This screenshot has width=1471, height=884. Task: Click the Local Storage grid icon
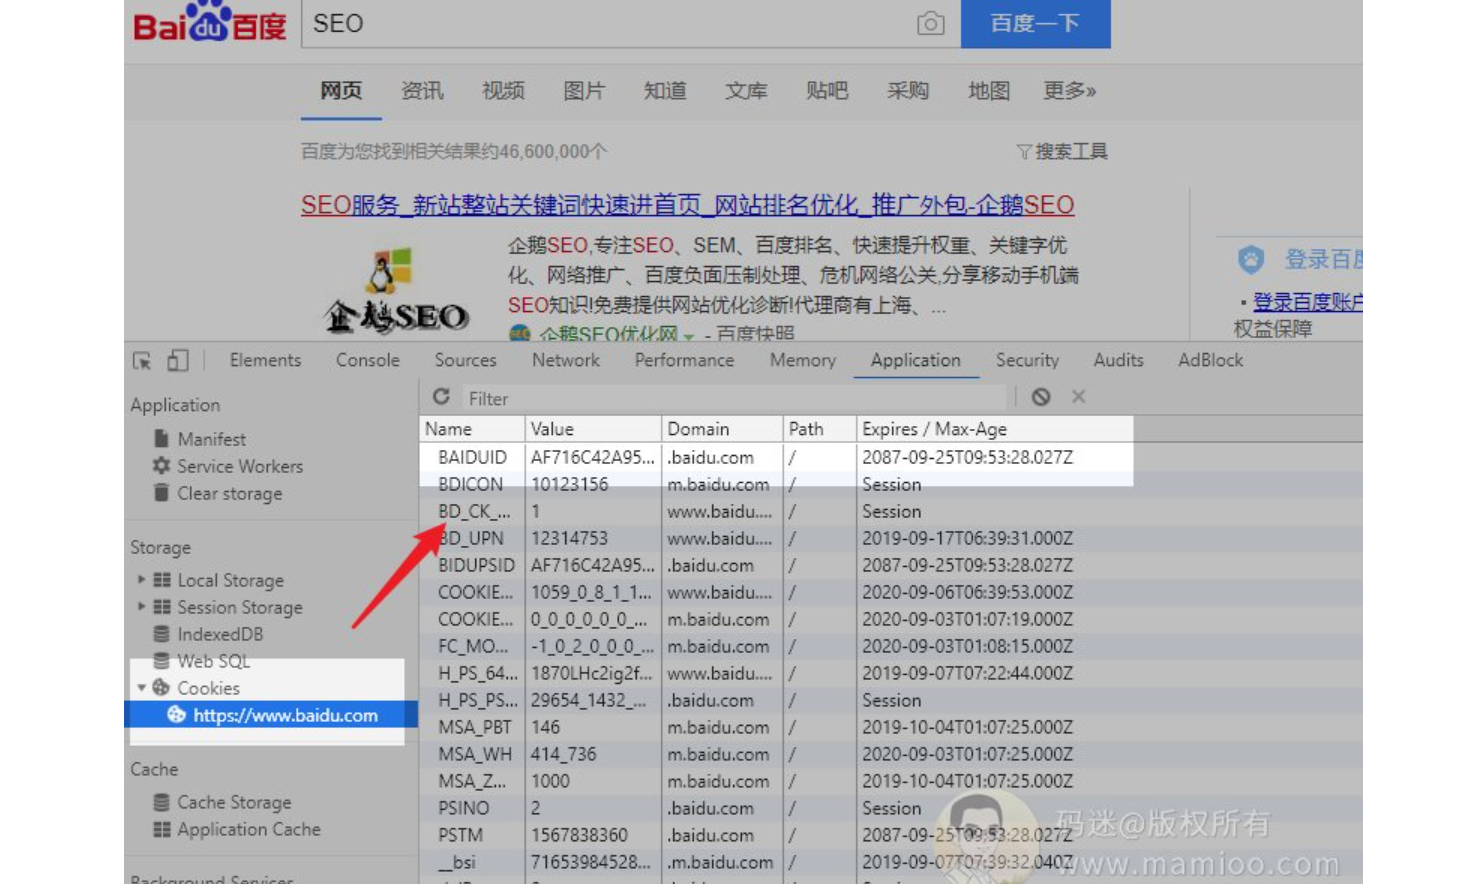pos(162,580)
